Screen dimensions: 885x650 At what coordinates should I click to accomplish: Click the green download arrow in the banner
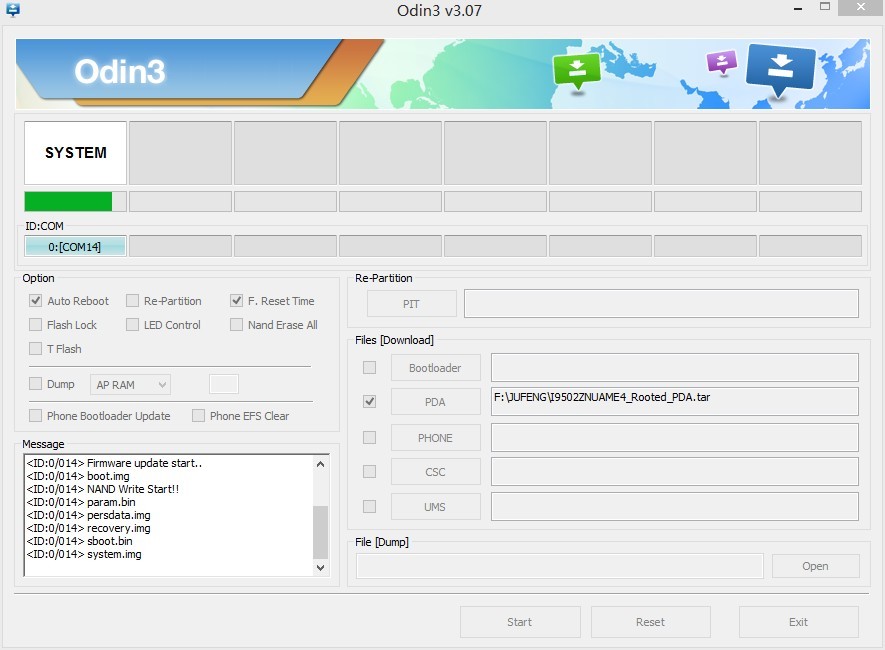pos(577,68)
